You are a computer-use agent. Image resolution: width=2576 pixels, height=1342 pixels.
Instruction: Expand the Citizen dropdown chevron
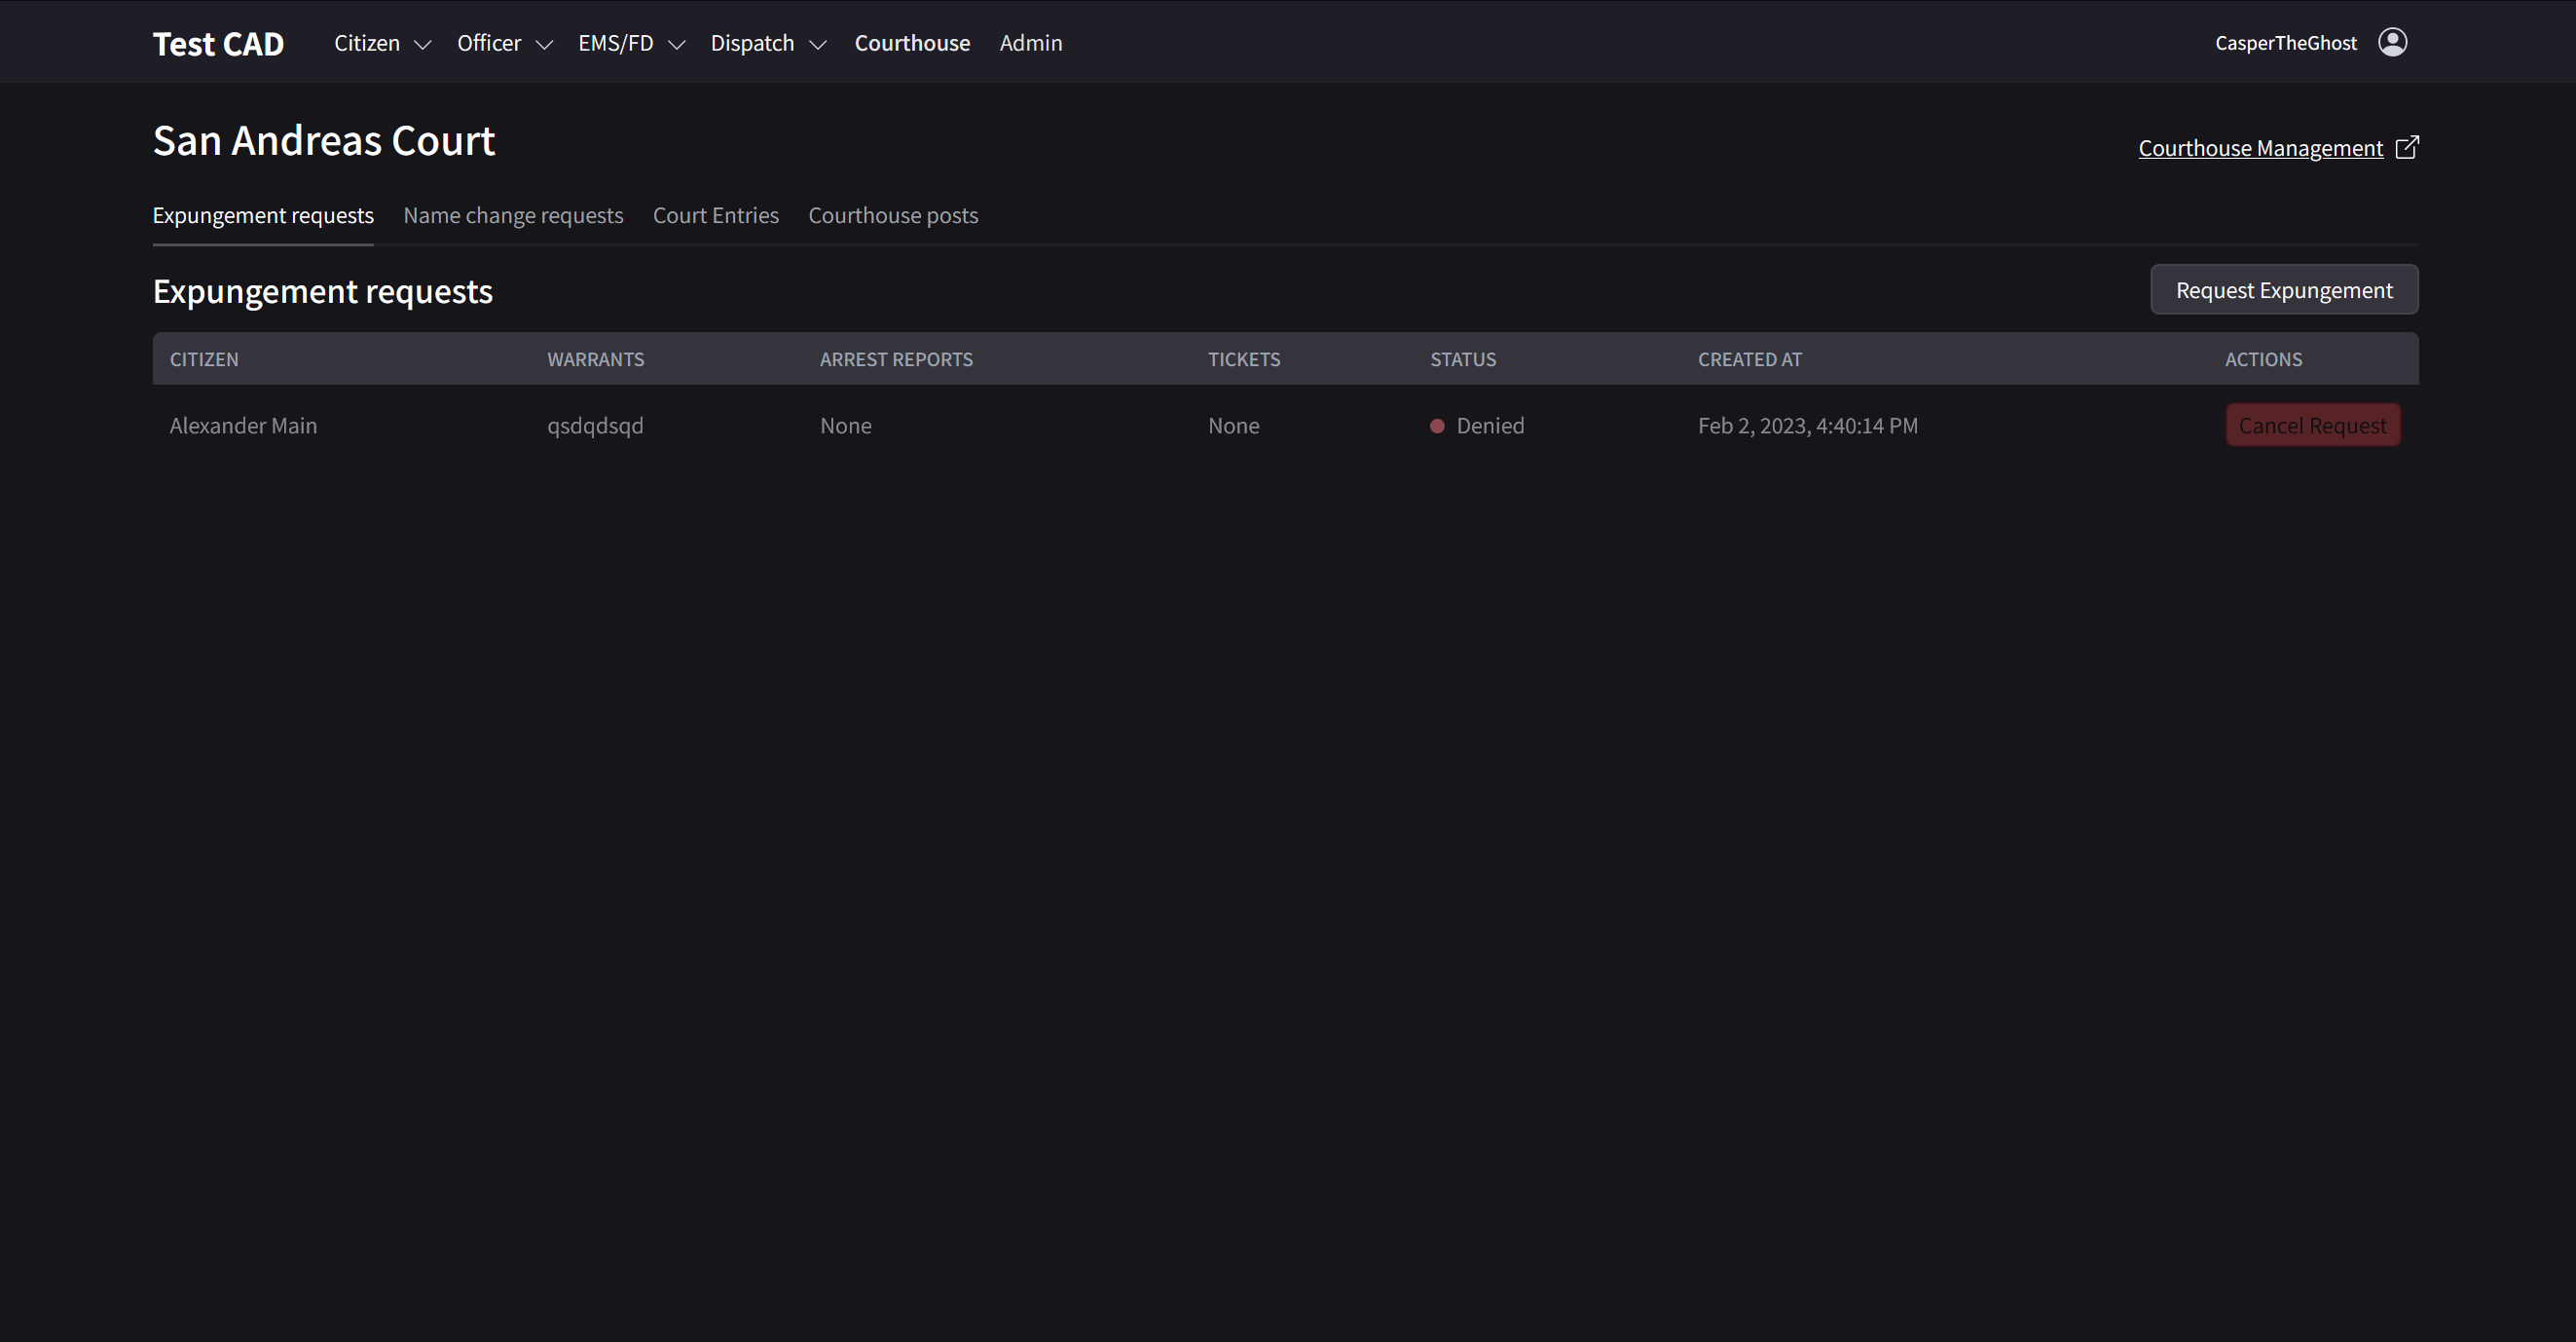[422, 45]
